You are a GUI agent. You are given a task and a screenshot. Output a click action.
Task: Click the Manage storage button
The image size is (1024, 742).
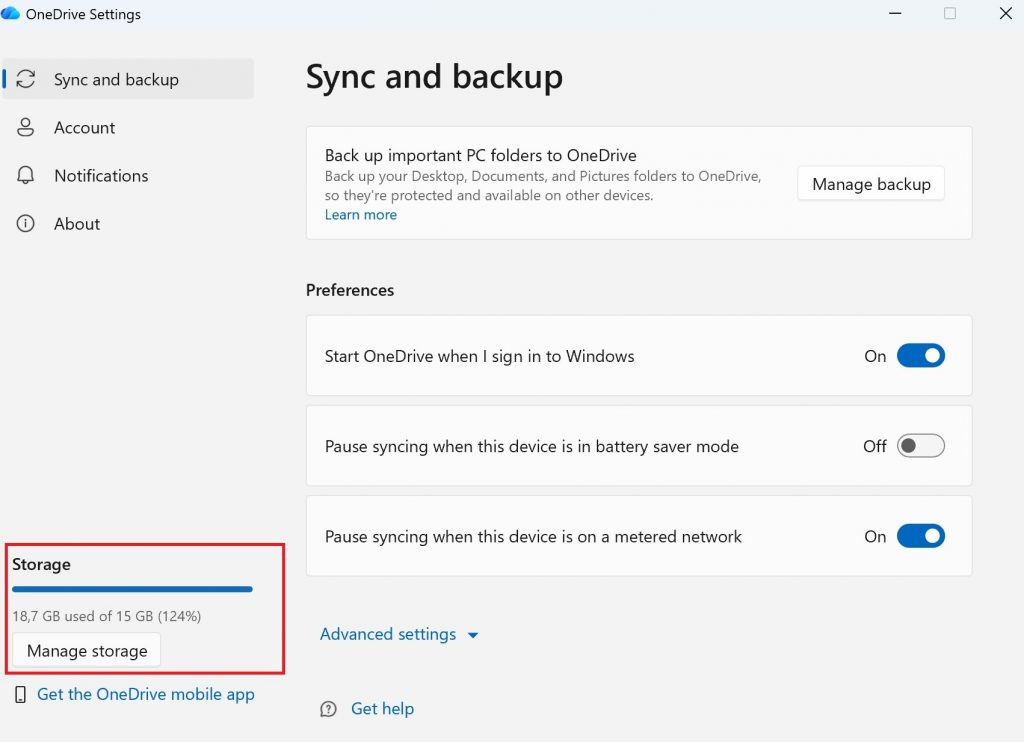tap(87, 651)
